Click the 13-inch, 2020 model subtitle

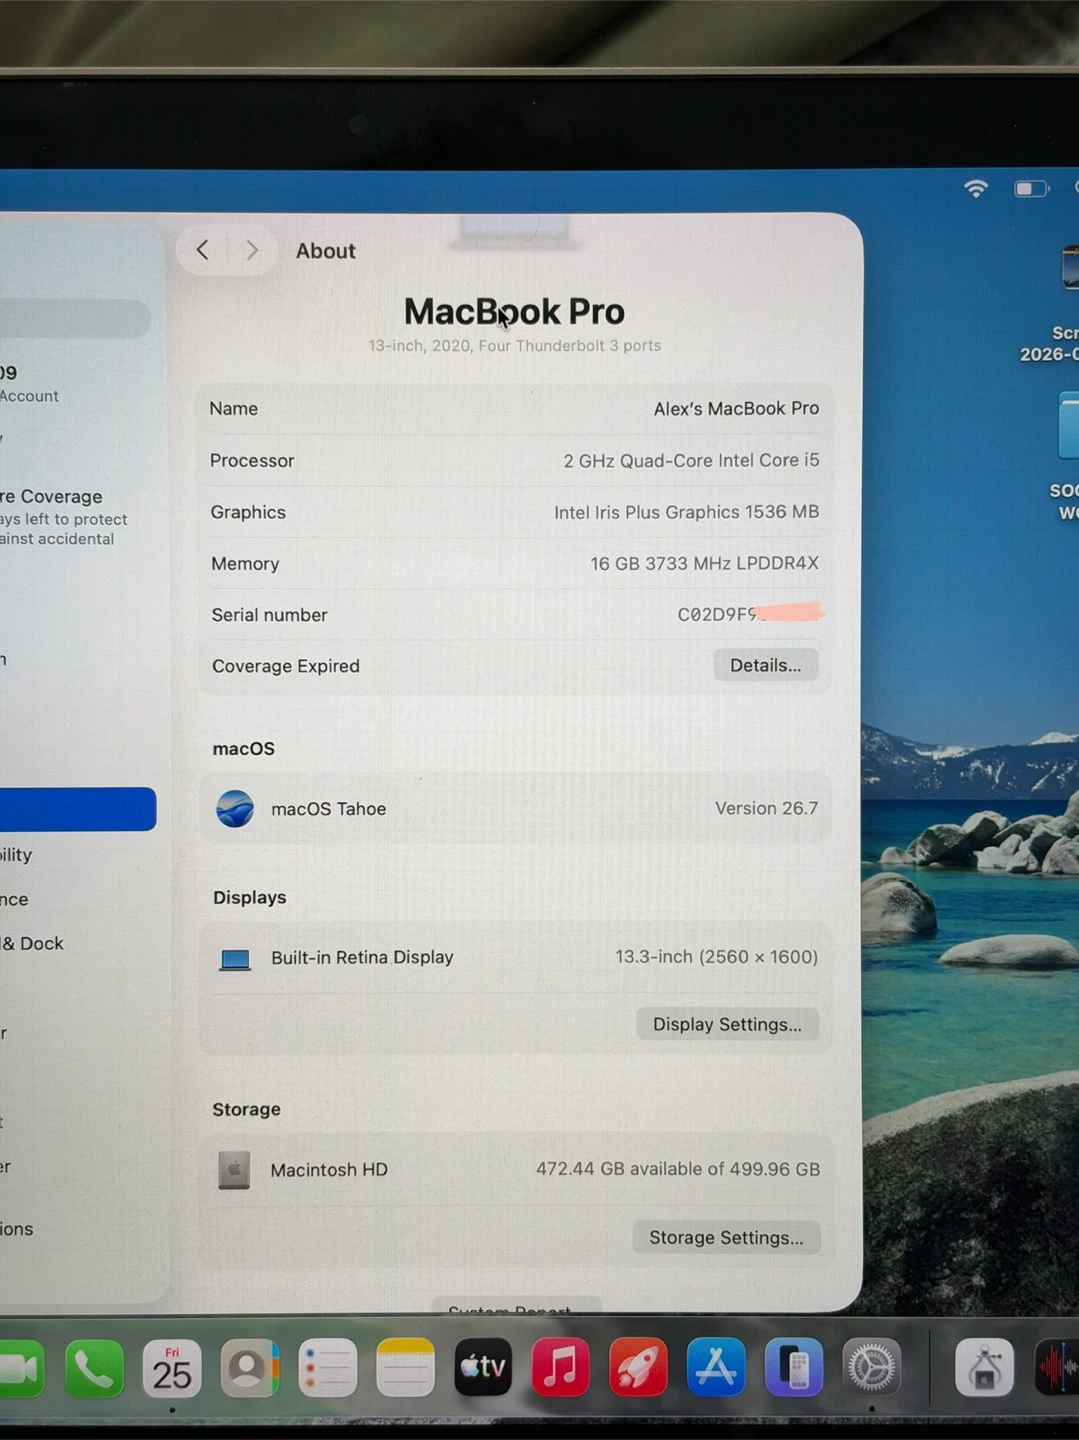click(x=514, y=345)
